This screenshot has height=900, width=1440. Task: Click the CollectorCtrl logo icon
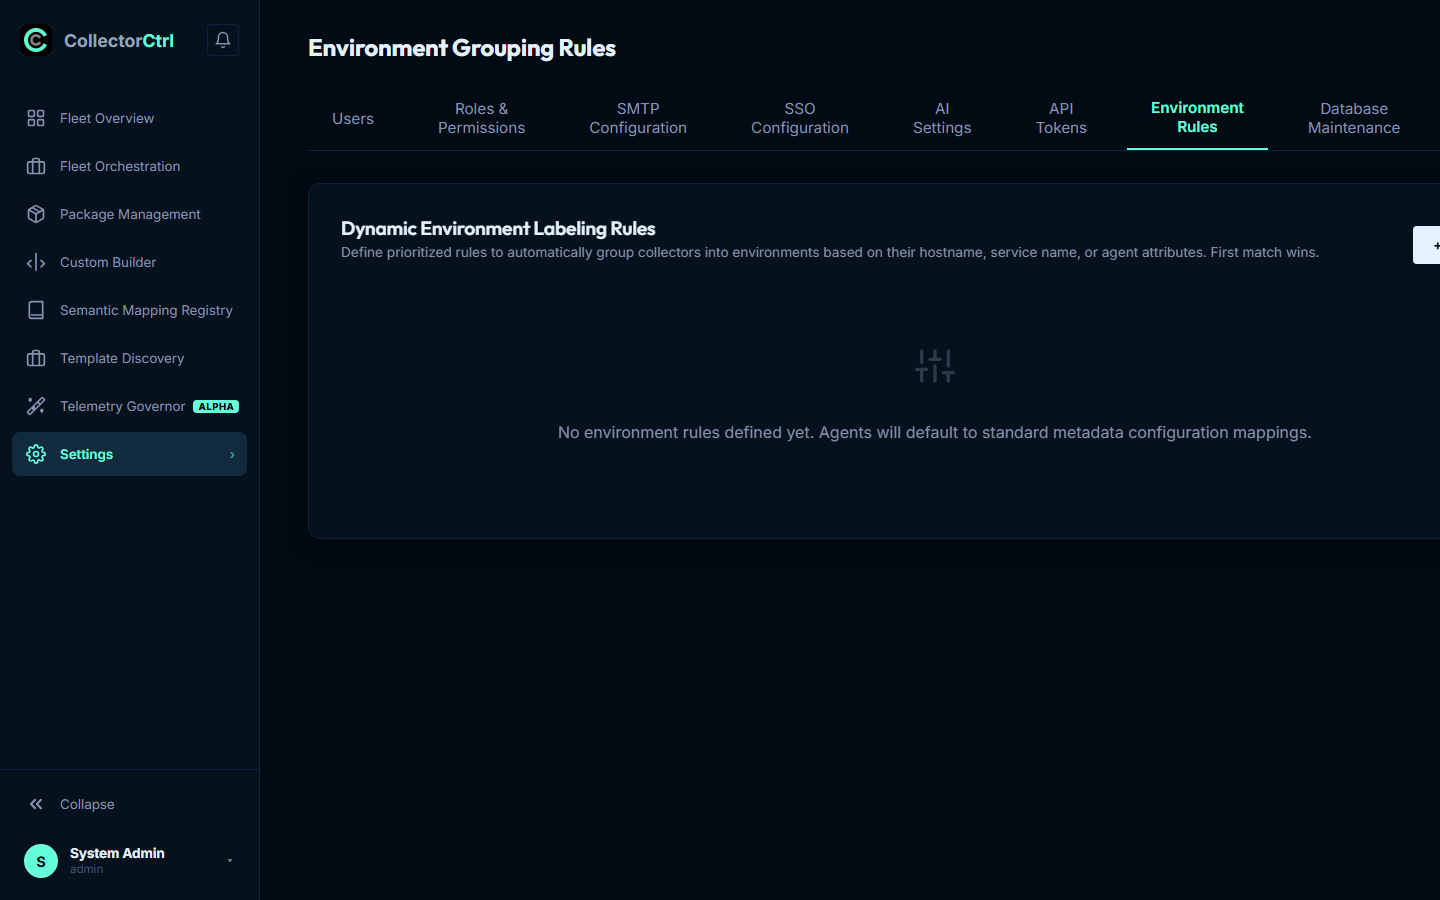click(36, 40)
